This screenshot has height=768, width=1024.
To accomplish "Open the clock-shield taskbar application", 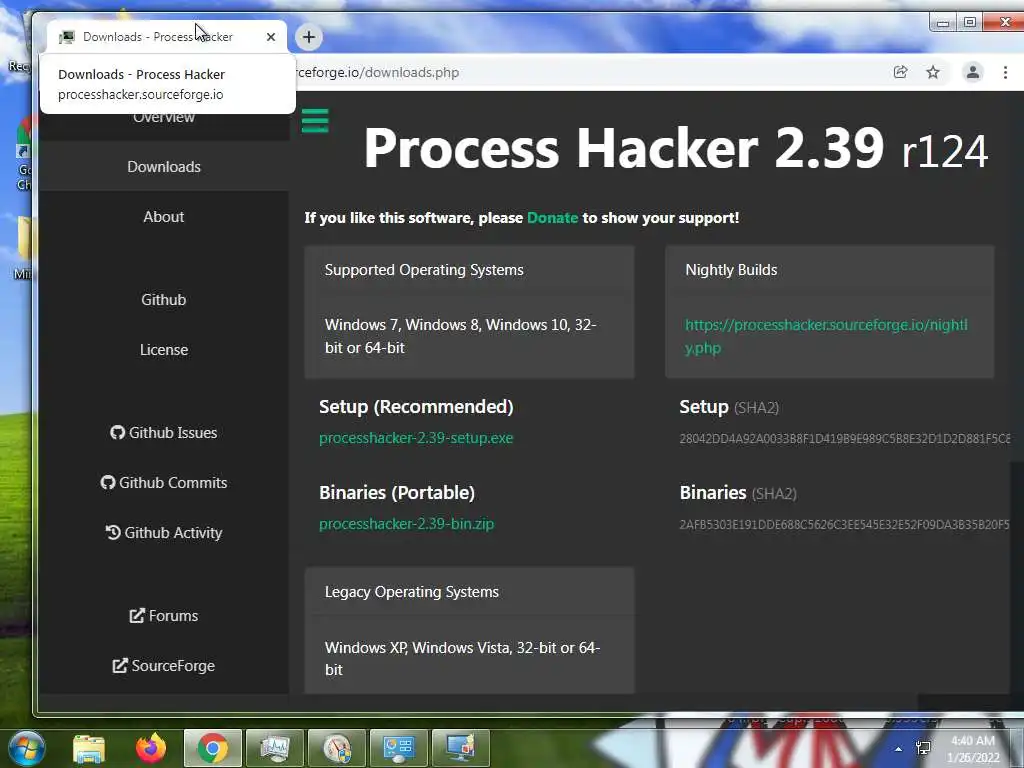I will (x=337, y=748).
